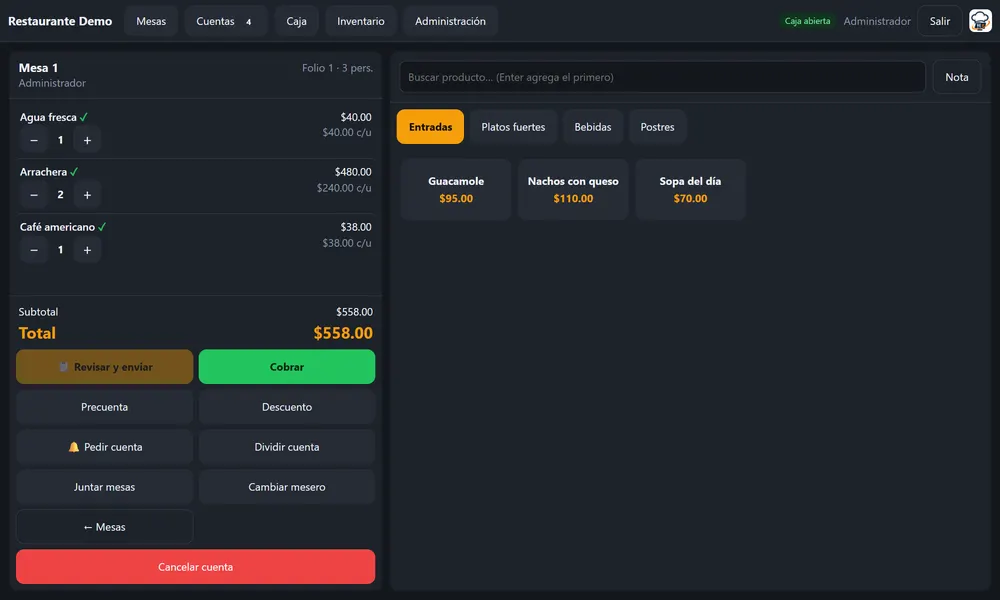
Task: Go back with the ← Mesas button
Action: click(105, 527)
